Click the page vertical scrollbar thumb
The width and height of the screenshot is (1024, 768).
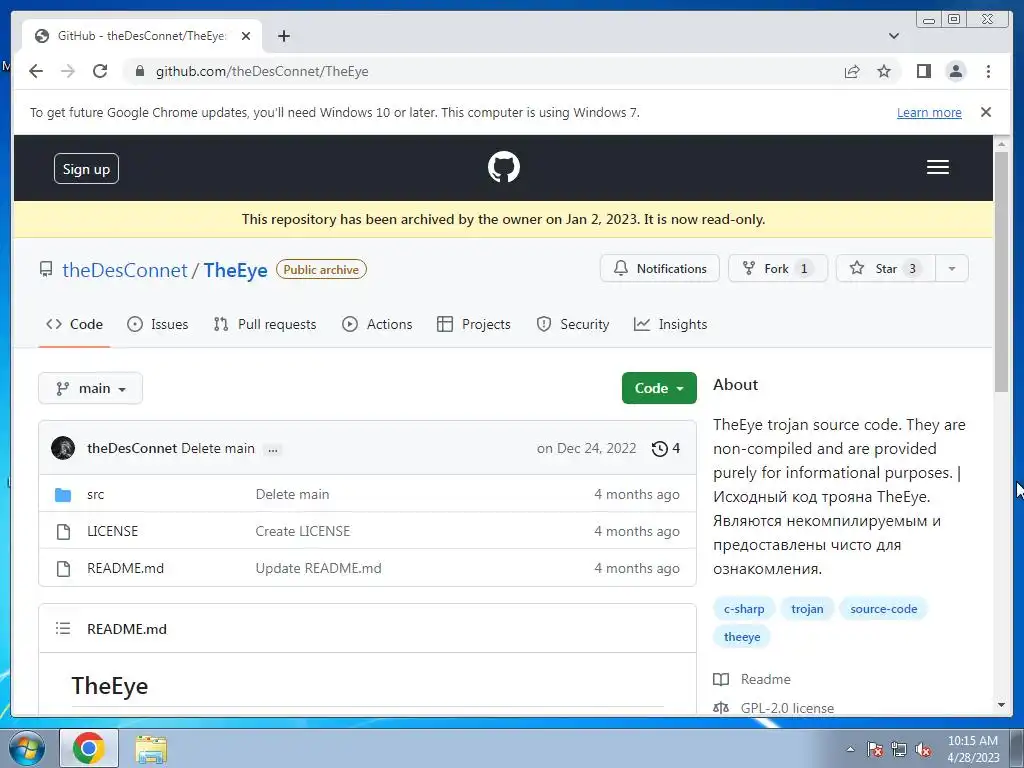coord(1001,271)
